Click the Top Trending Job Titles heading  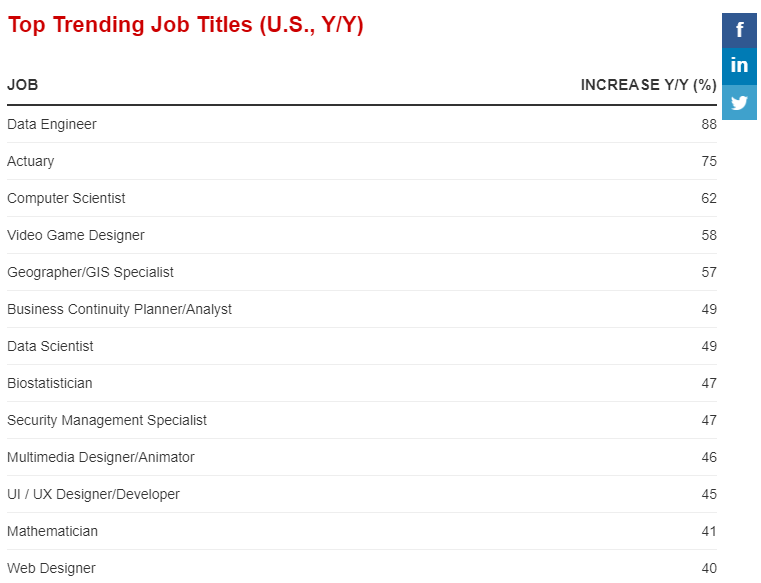tap(185, 25)
